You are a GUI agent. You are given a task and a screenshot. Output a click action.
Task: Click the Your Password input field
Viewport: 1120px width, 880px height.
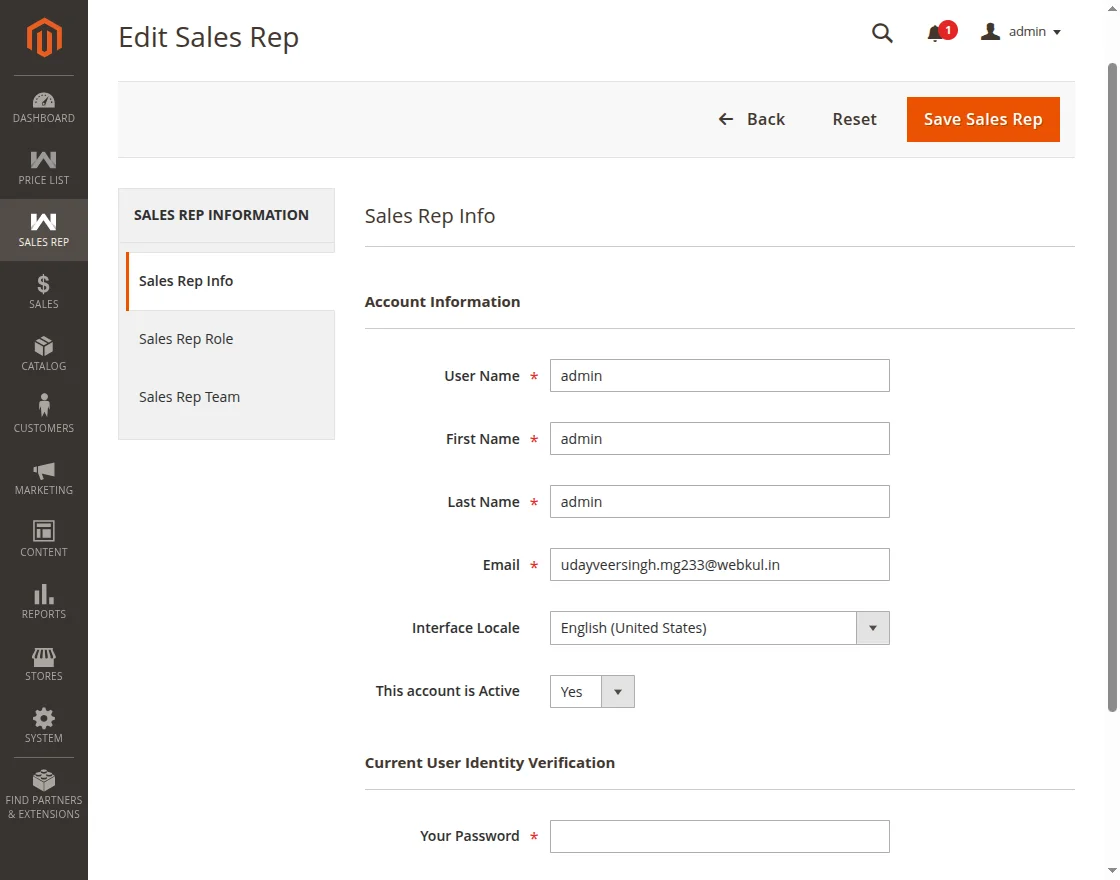[x=719, y=836]
